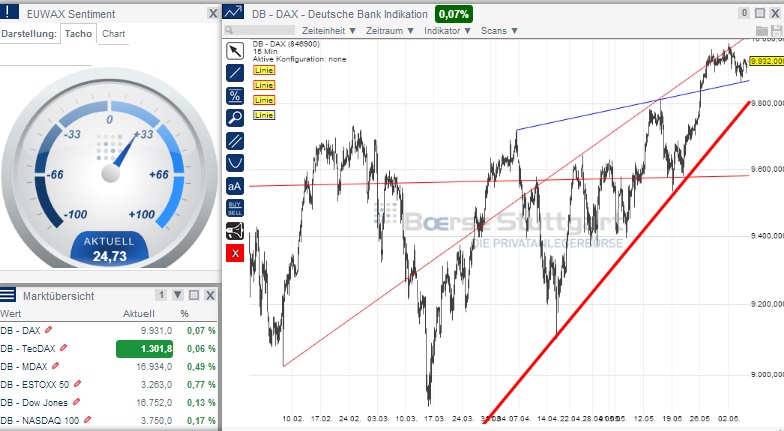The image size is (784, 431).
Task: Select the trend line drawing tool
Action: [x=235, y=73]
